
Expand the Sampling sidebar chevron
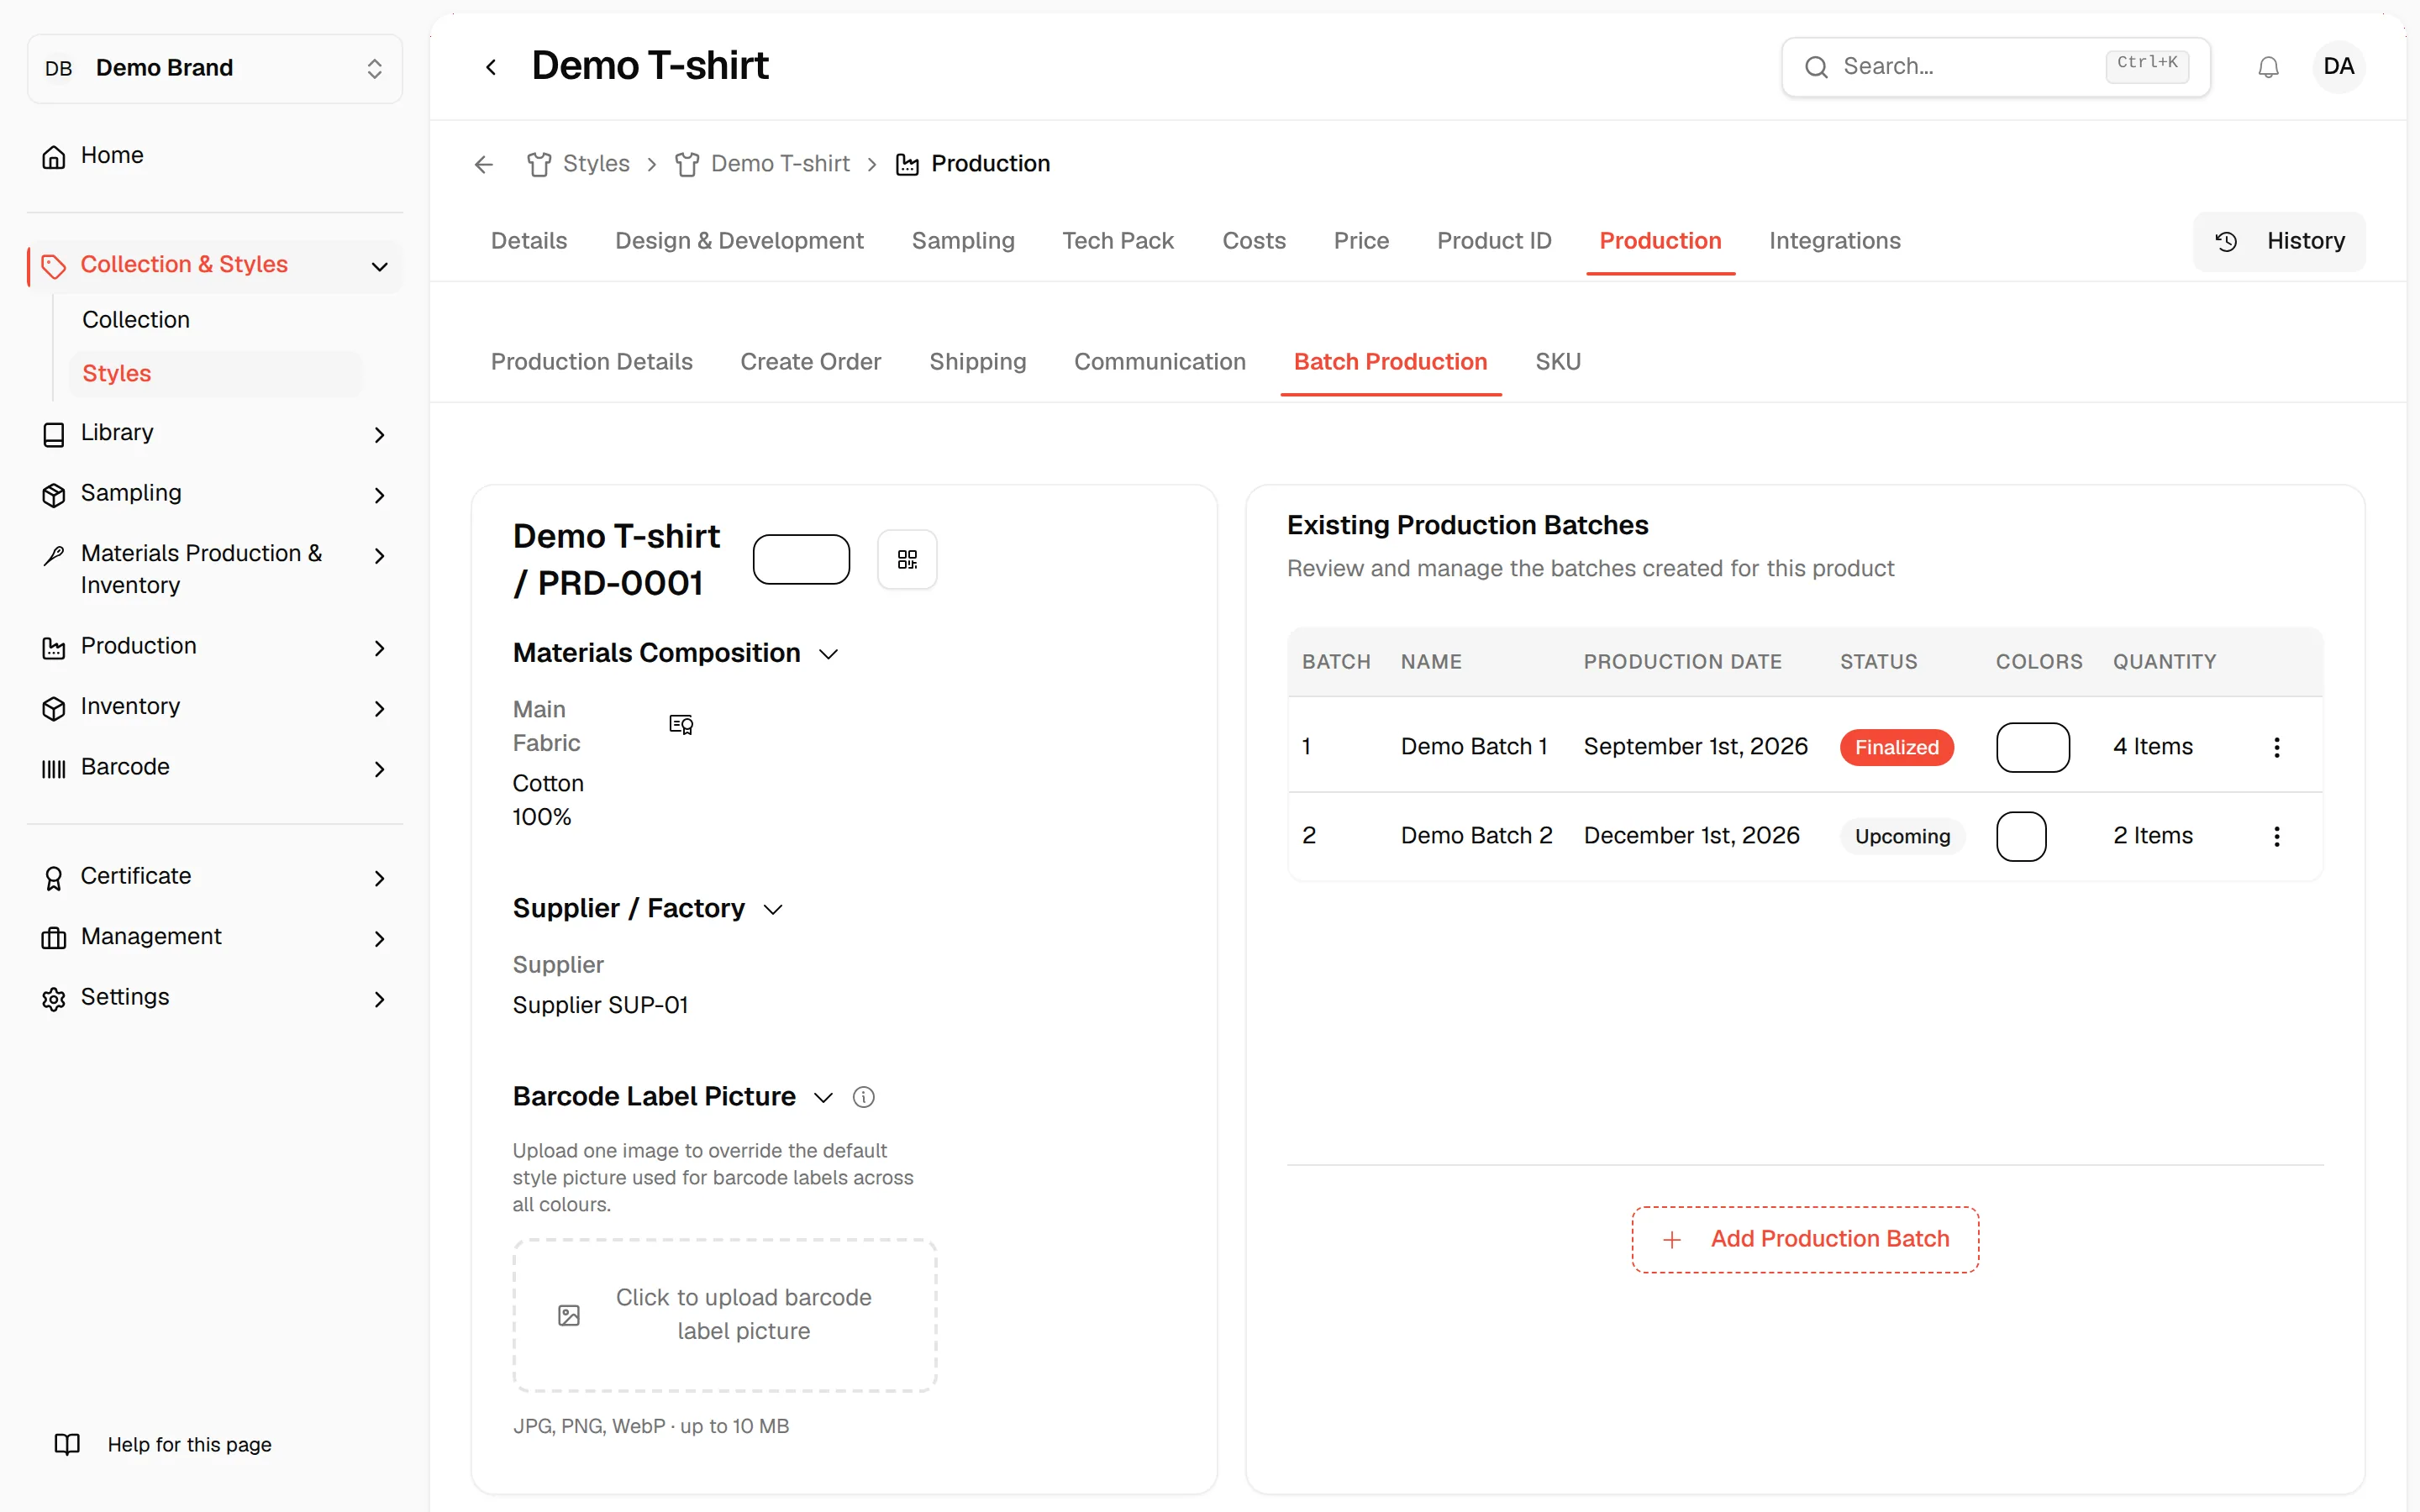pyautogui.click(x=379, y=495)
